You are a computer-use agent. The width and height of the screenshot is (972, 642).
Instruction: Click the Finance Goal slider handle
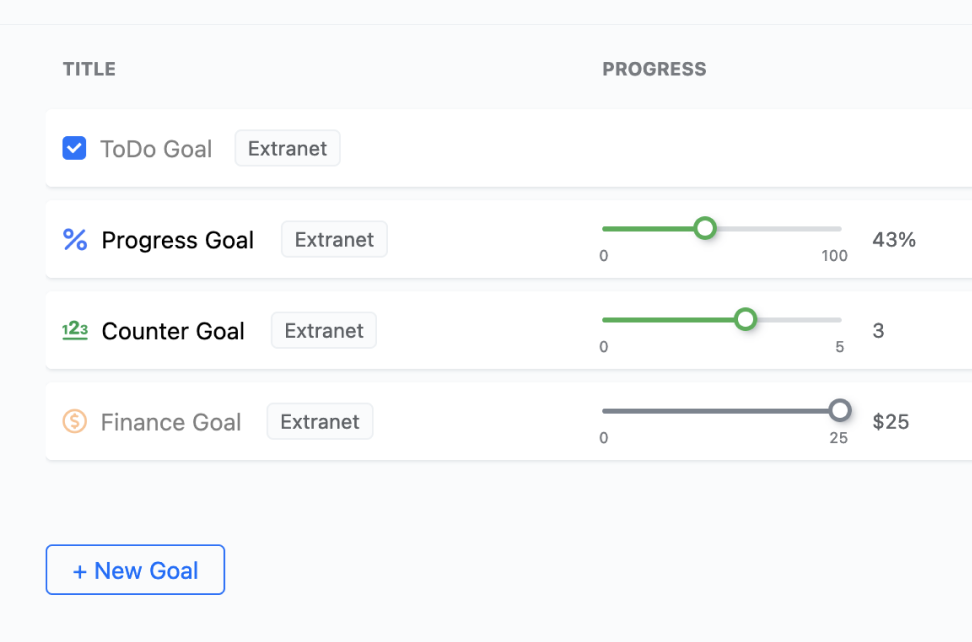840,410
